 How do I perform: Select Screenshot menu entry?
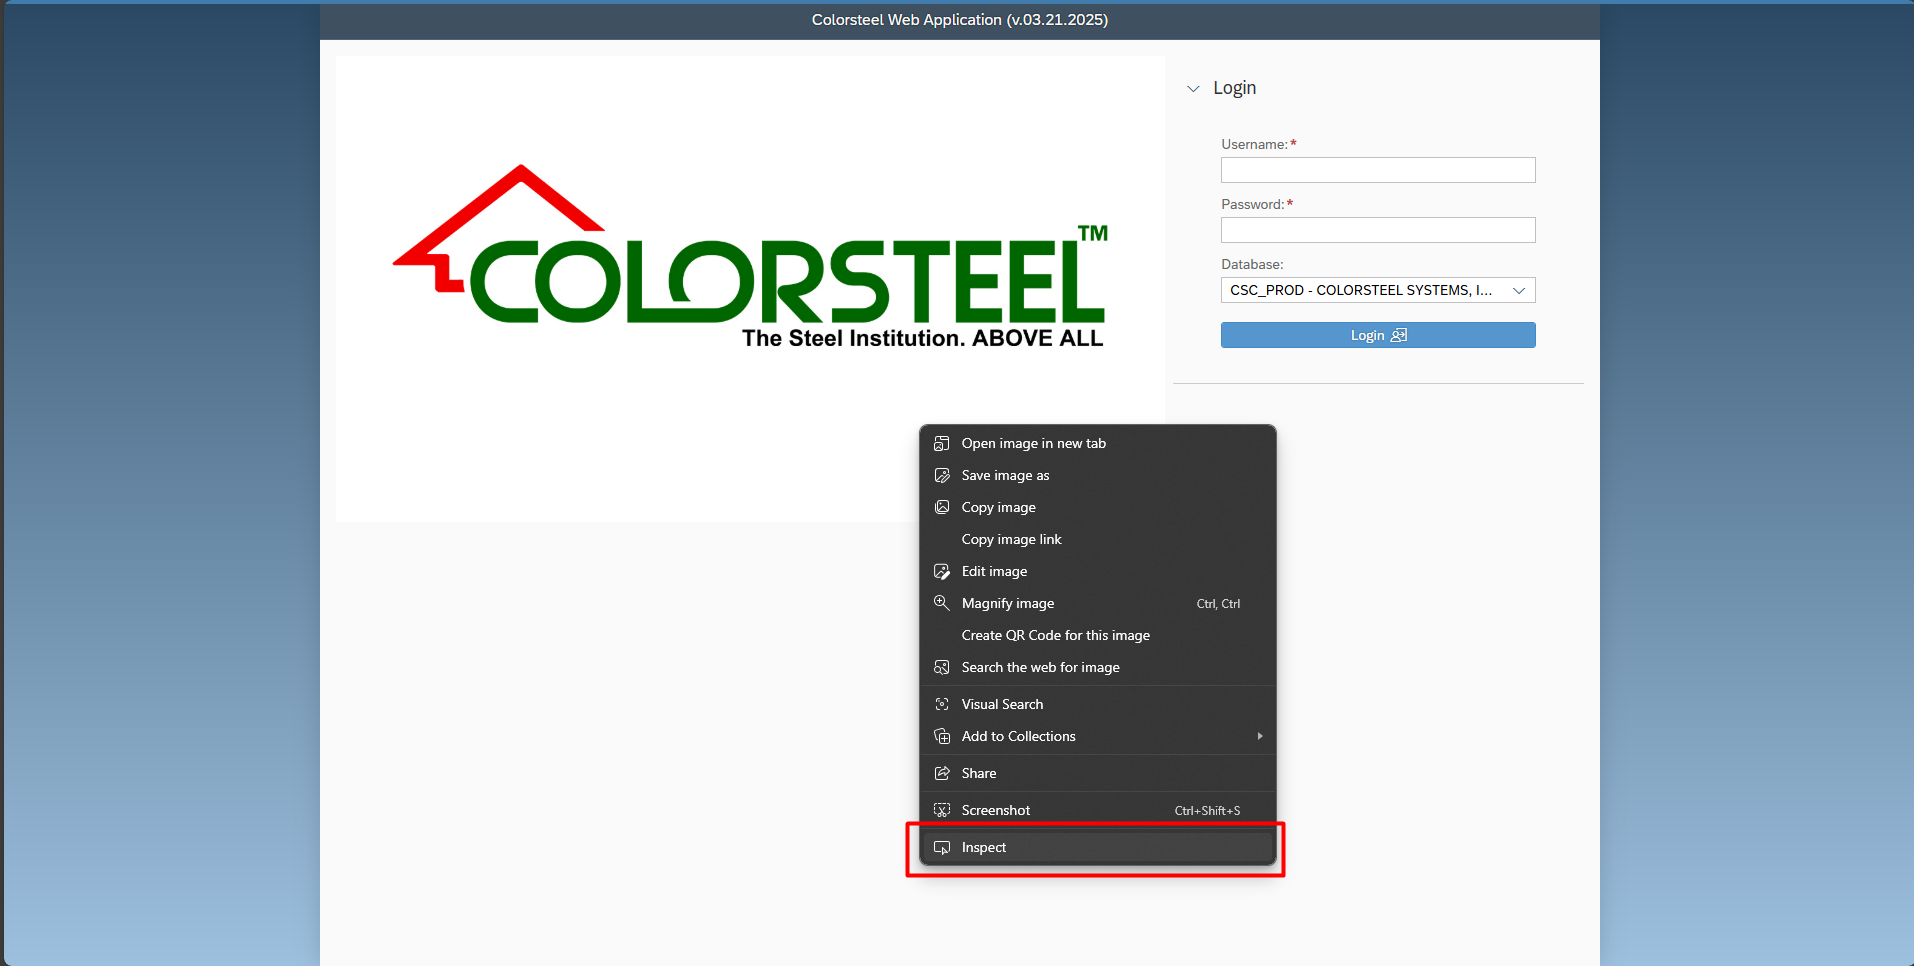pos(1097,810)
